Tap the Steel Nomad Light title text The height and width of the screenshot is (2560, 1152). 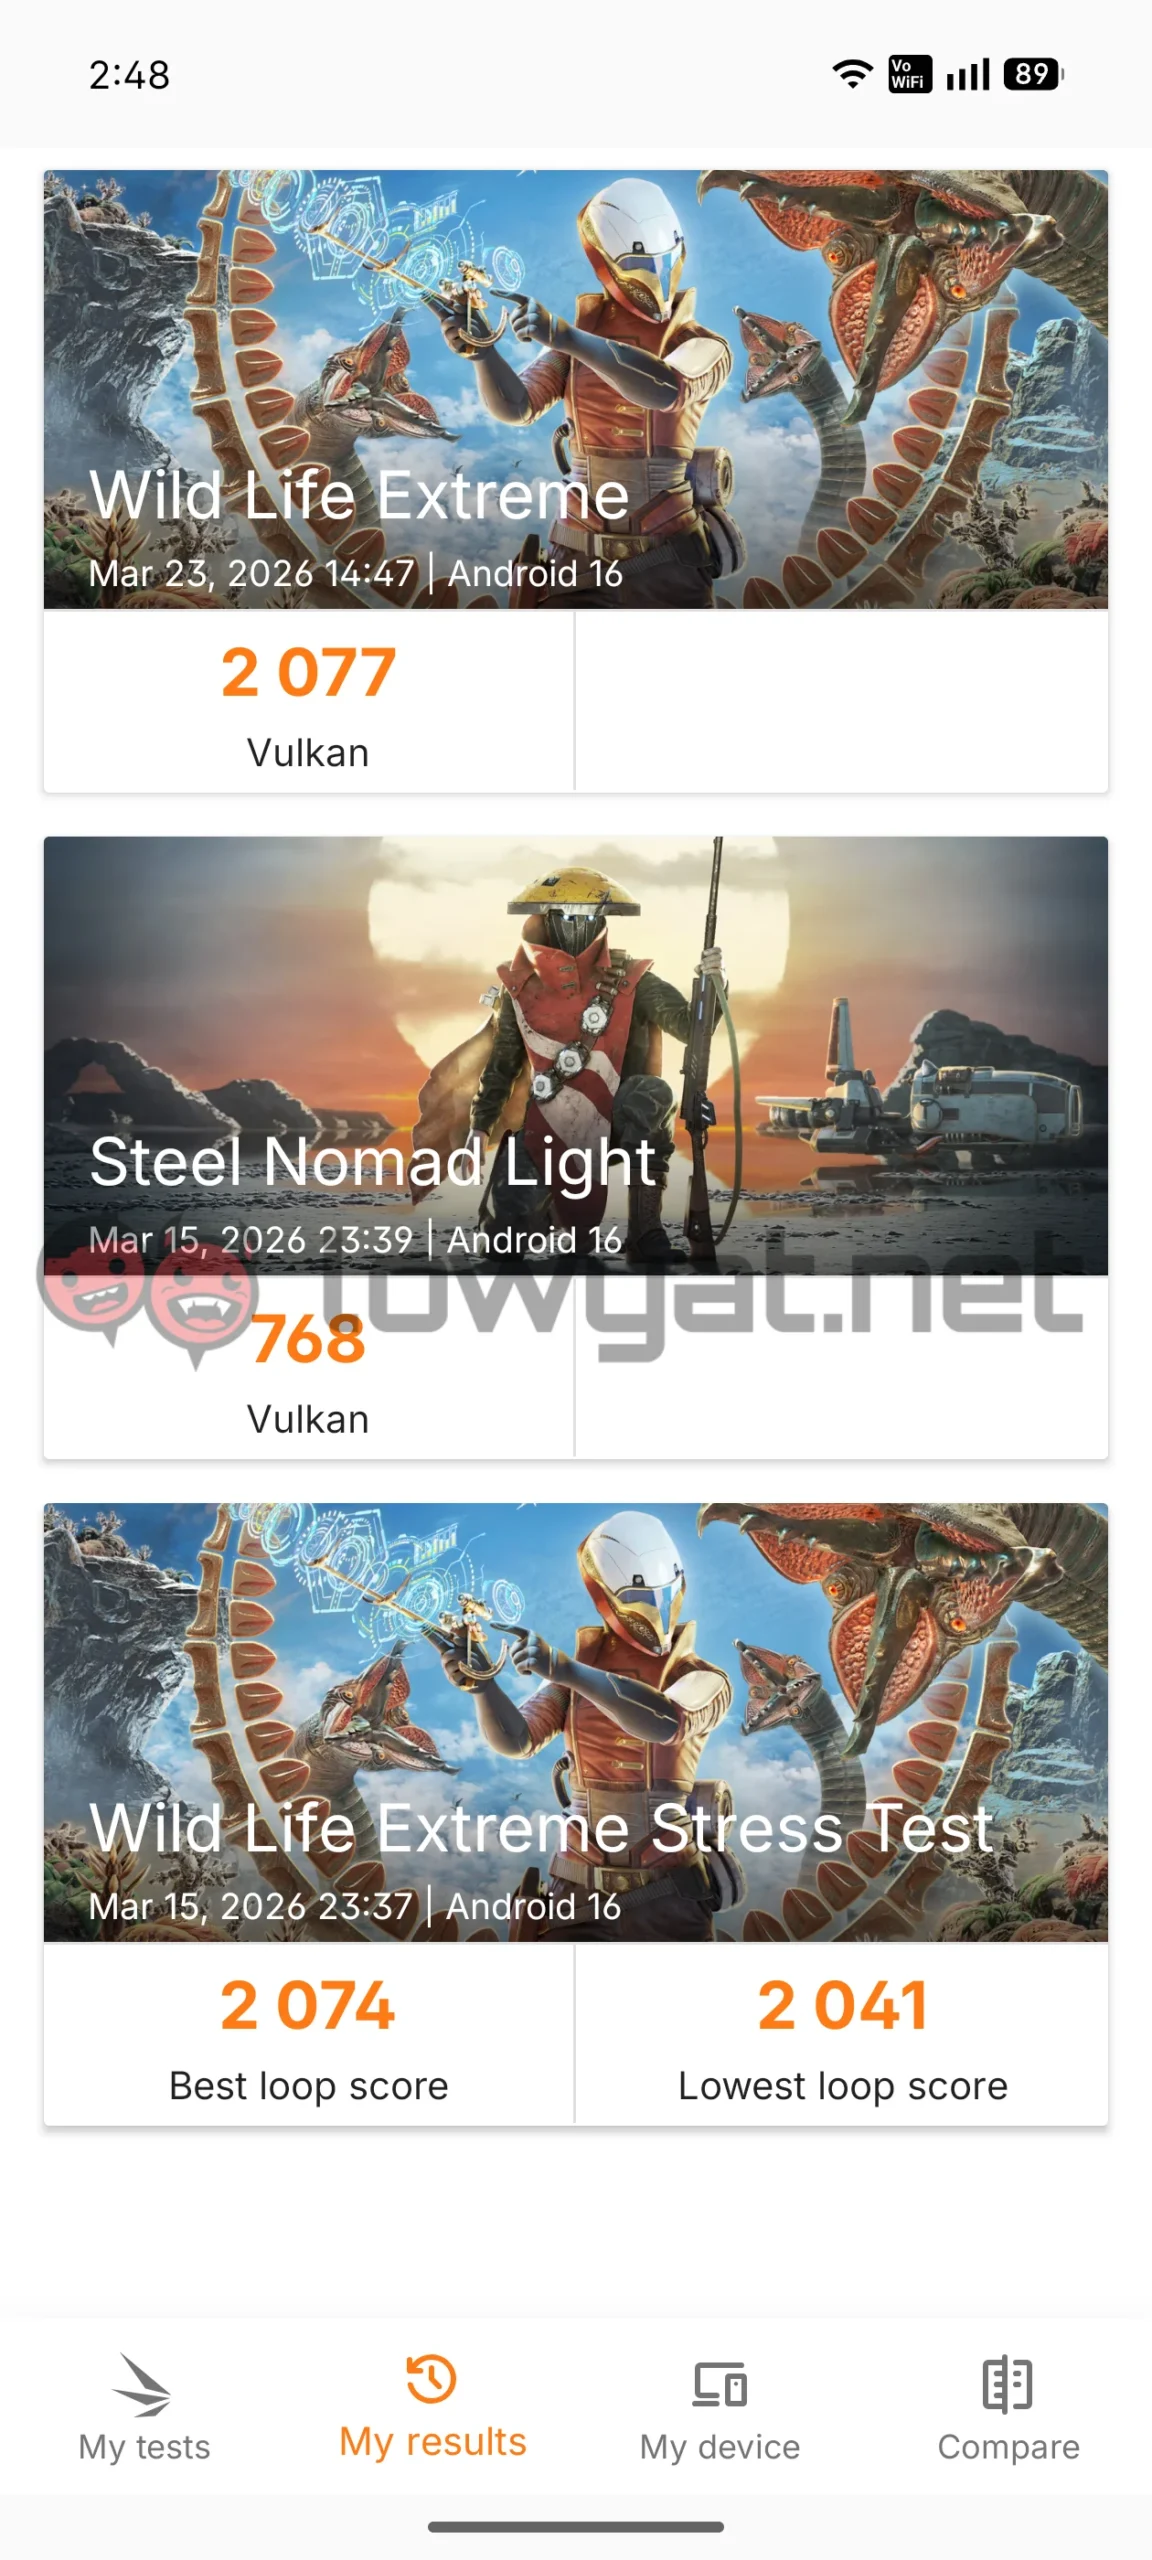click(372, 1162)
